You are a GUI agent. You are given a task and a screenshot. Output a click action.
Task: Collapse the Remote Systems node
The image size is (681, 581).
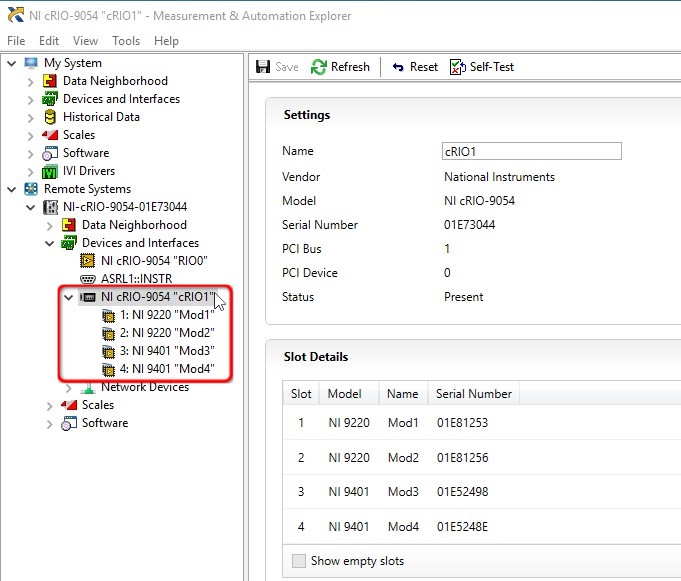pos(12,189)
